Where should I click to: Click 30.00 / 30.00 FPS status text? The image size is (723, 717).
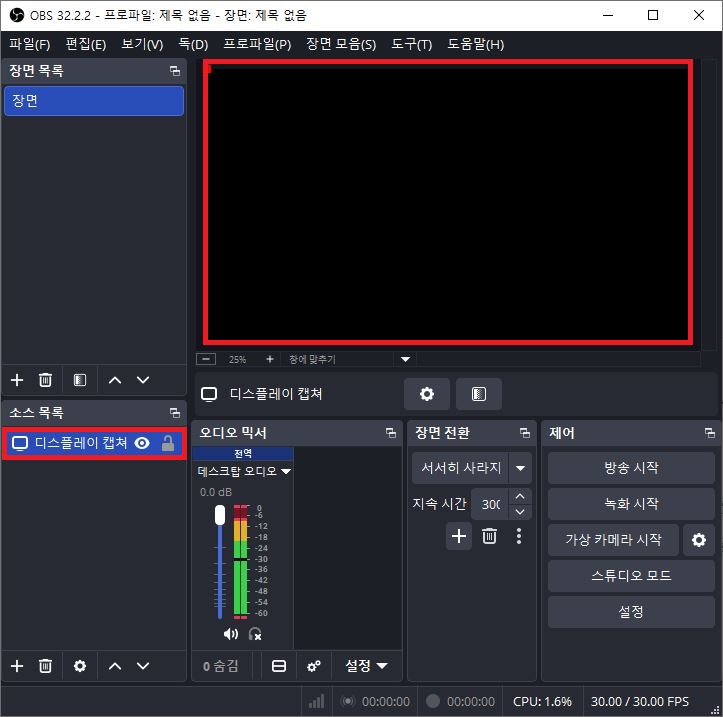(640, 701)
